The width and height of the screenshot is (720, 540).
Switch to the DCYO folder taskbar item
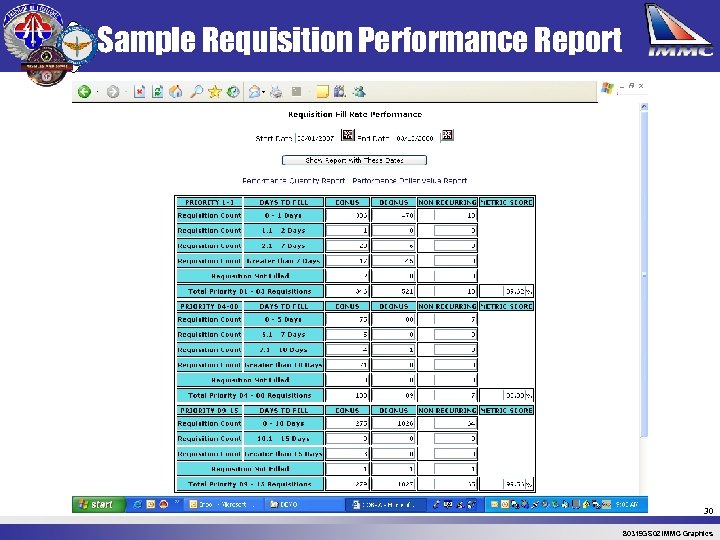click(x=303, y=504)
